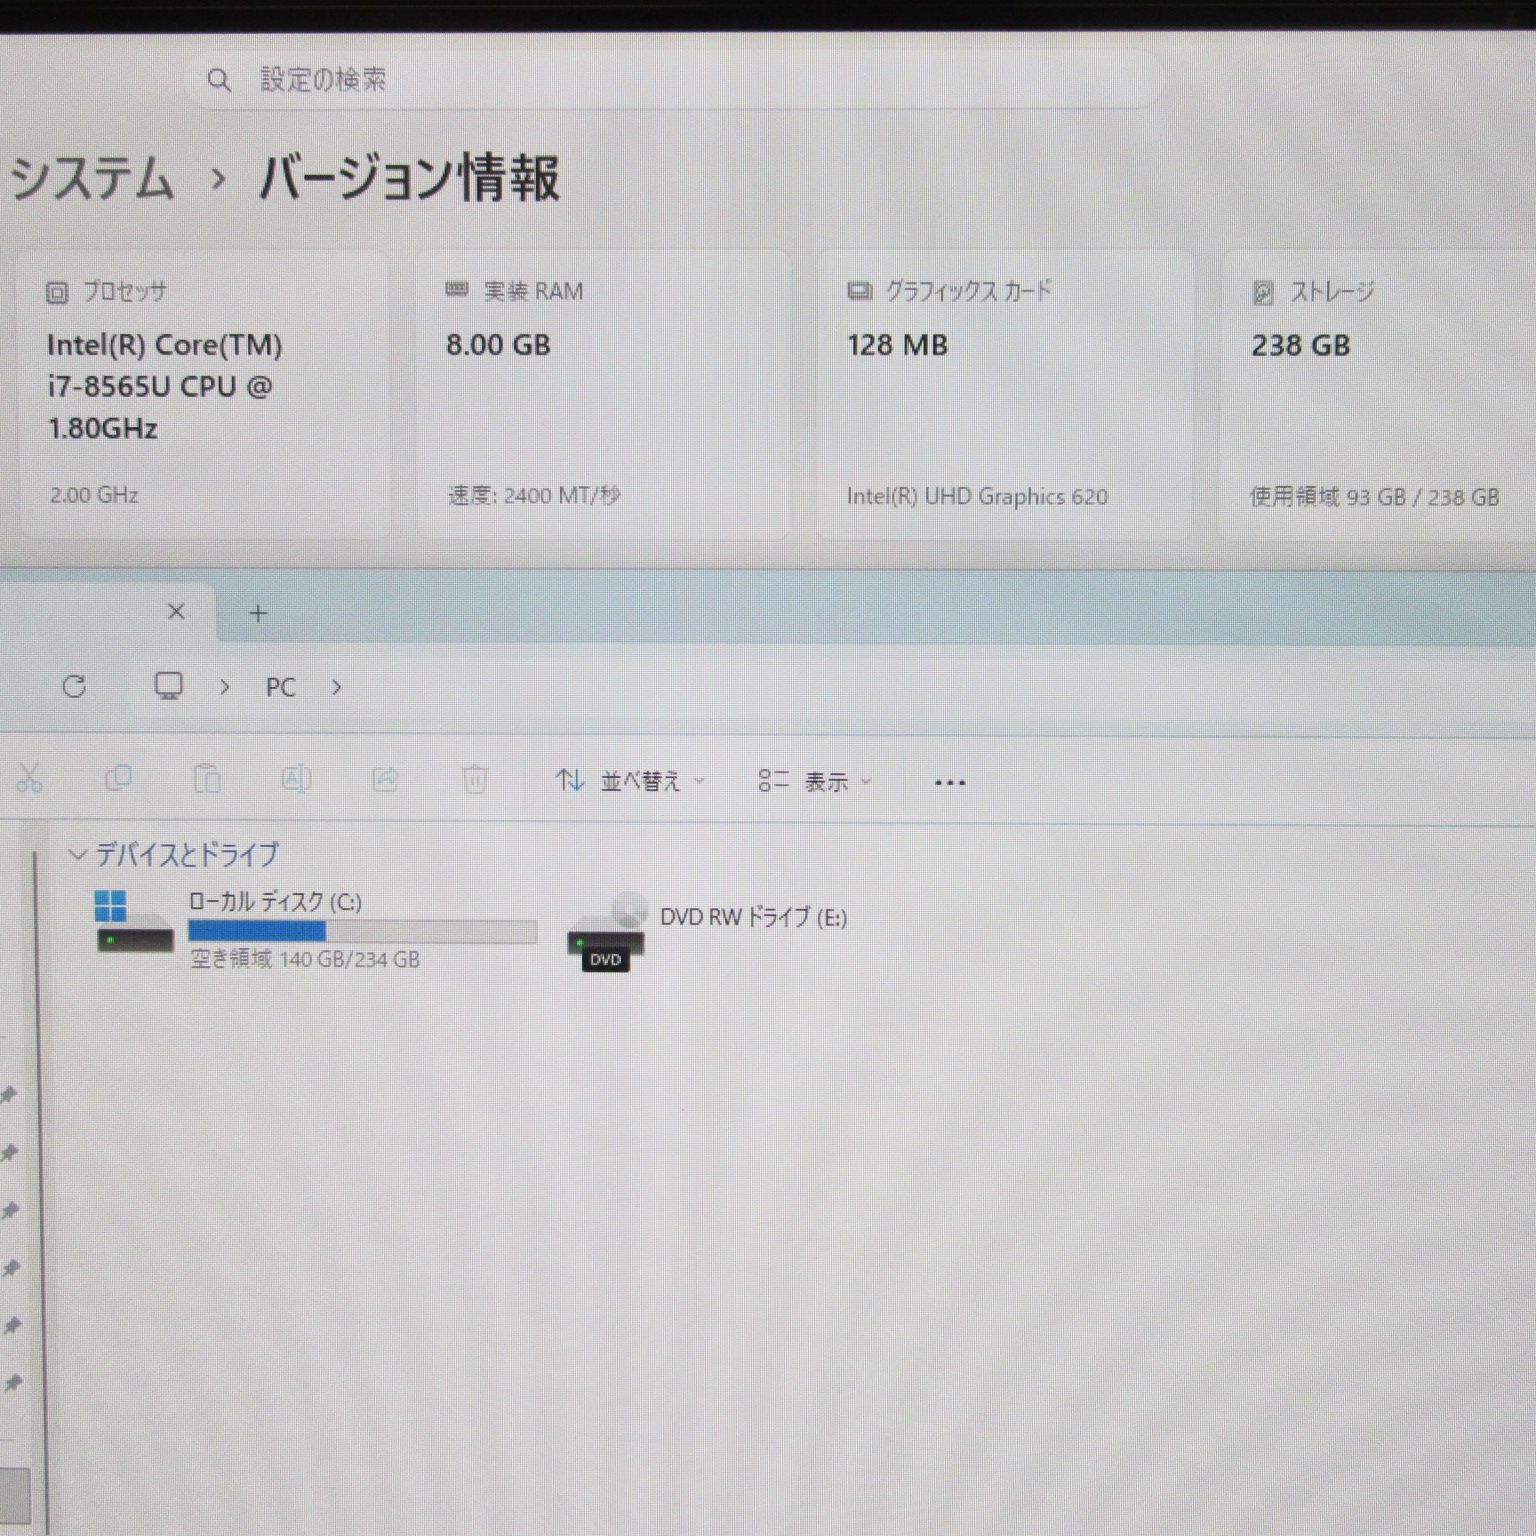Screen dimensions: 1536x1536
Task: Select 空き領域 140 GB/234 GB text
Action: [305, 959]
